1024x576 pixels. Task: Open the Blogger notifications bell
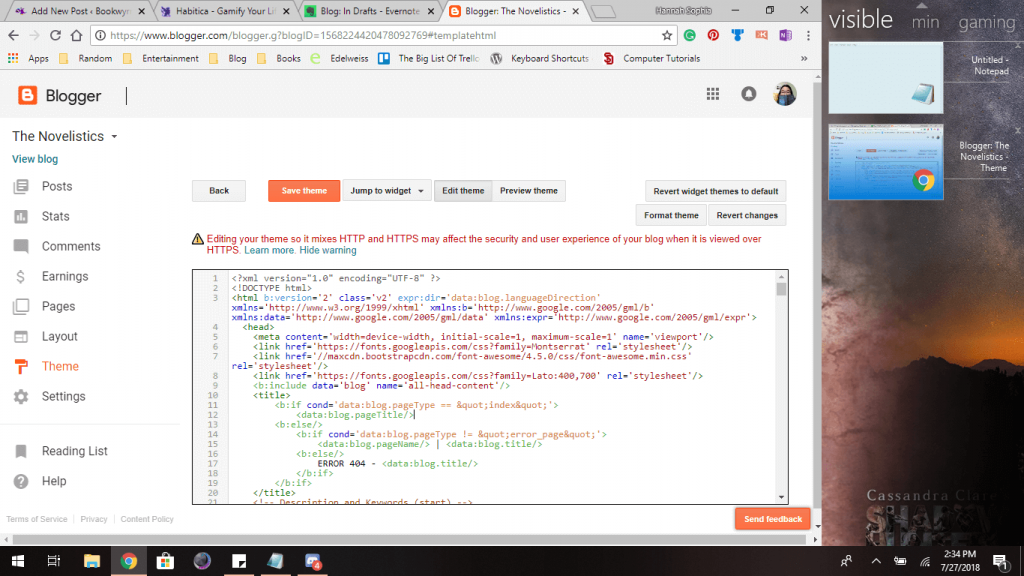click(x=748, y=94)
